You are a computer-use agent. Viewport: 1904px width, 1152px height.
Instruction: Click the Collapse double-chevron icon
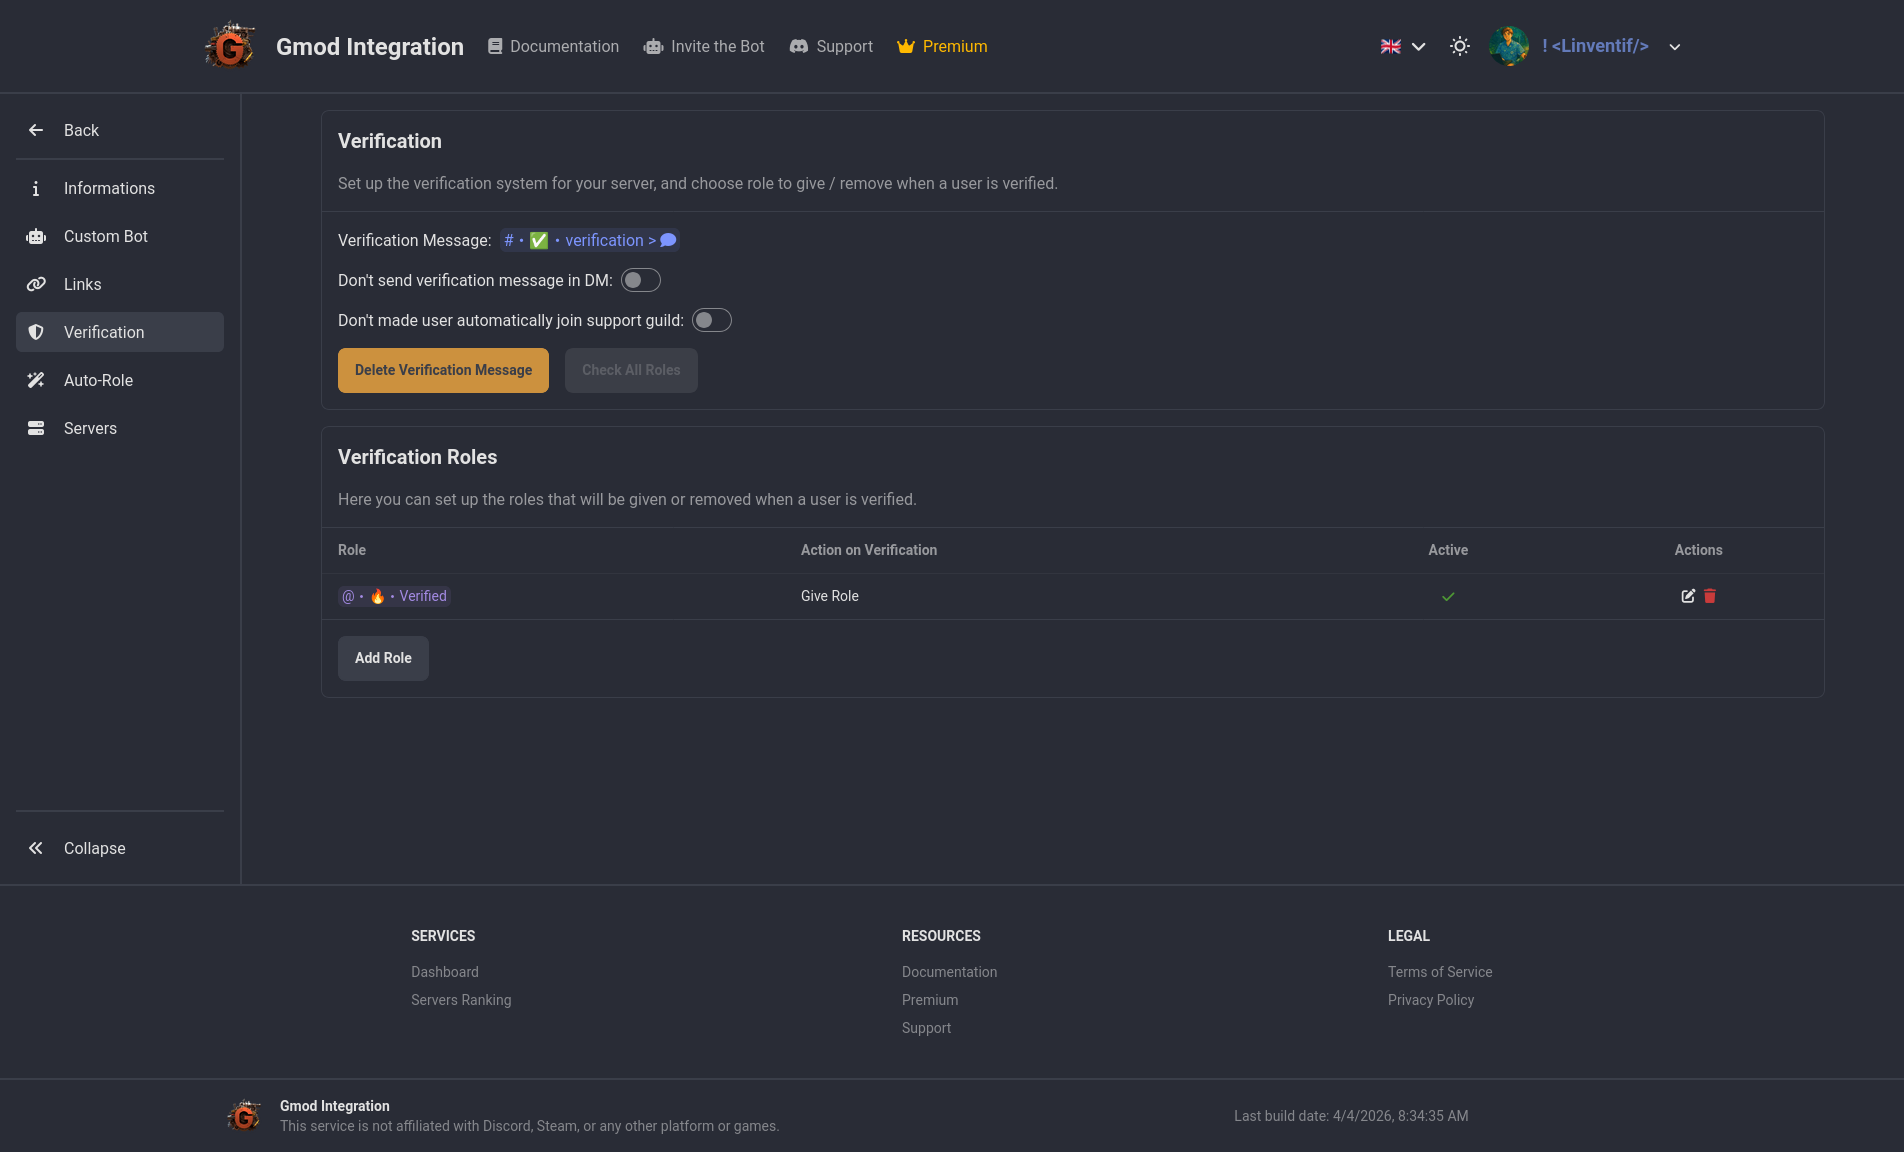[36, 848]
